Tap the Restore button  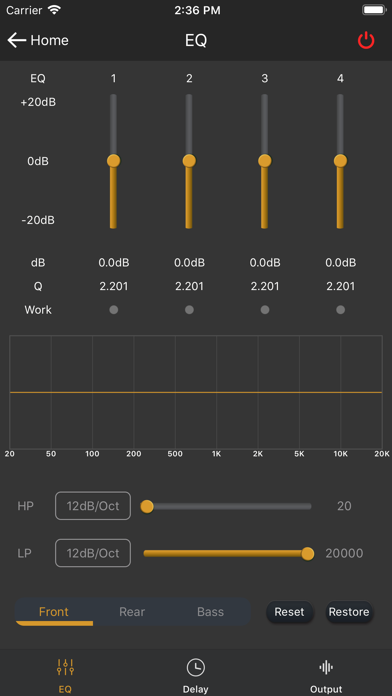tap(349, 612)
